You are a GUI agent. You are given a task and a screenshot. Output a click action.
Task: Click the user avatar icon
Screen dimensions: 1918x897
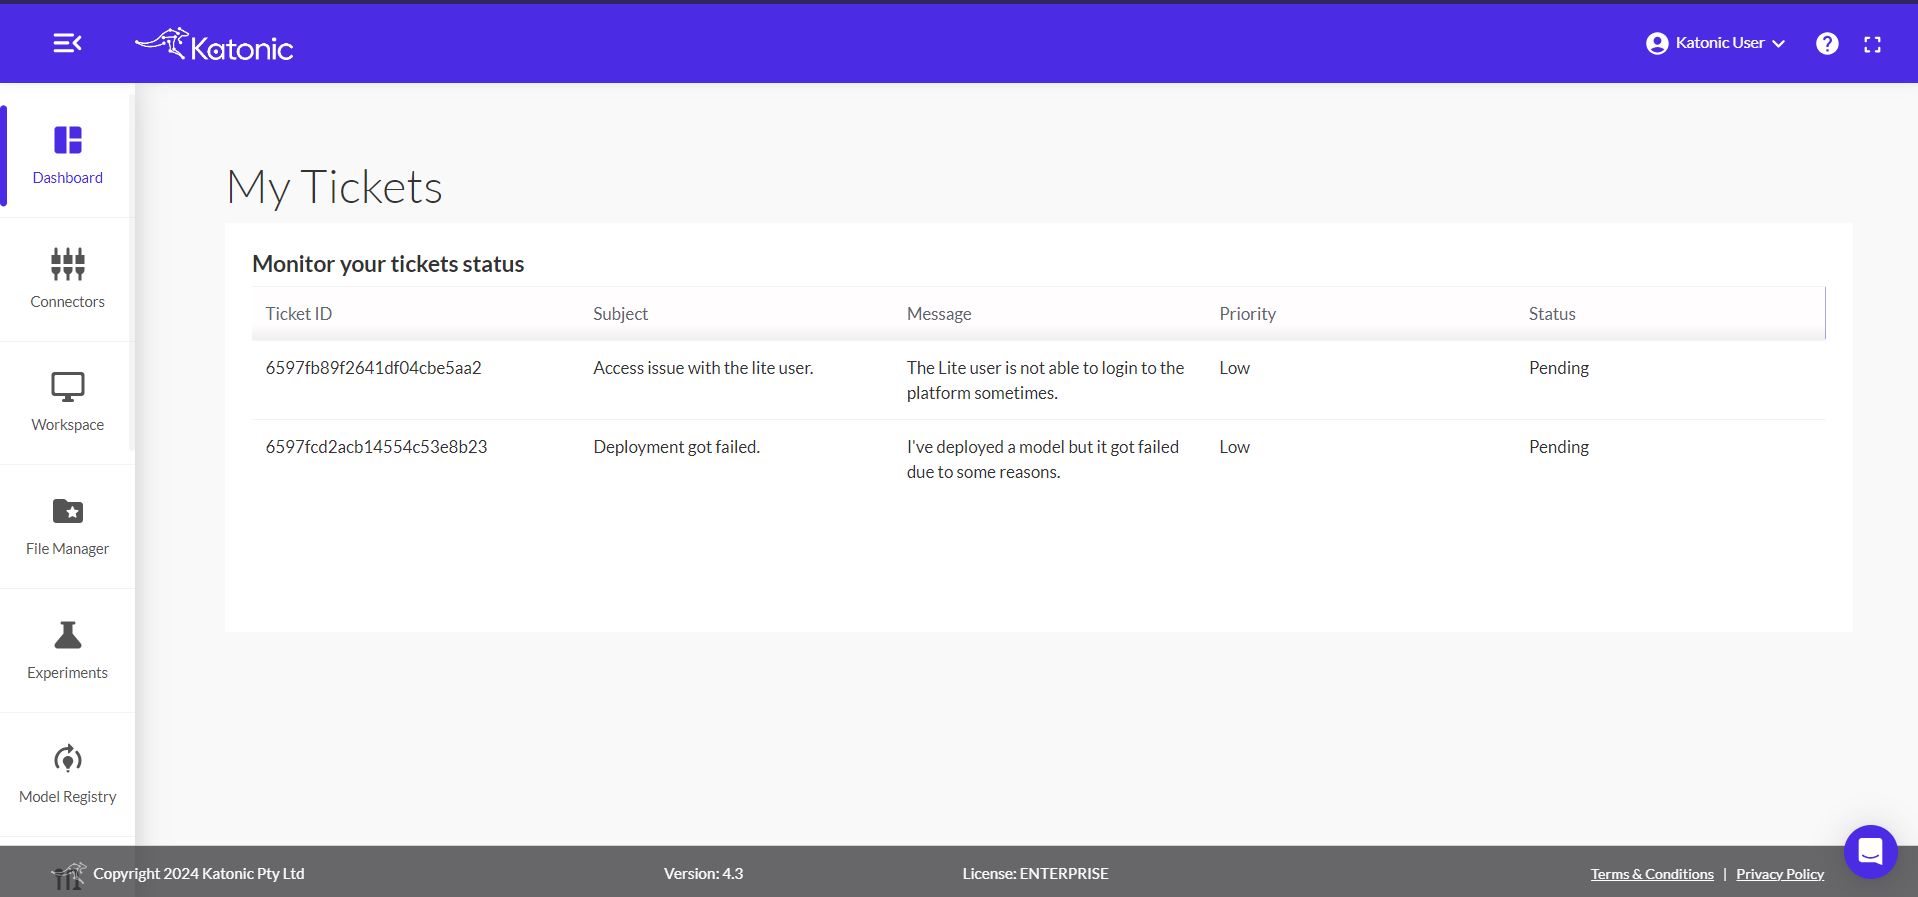[1657, 43]
